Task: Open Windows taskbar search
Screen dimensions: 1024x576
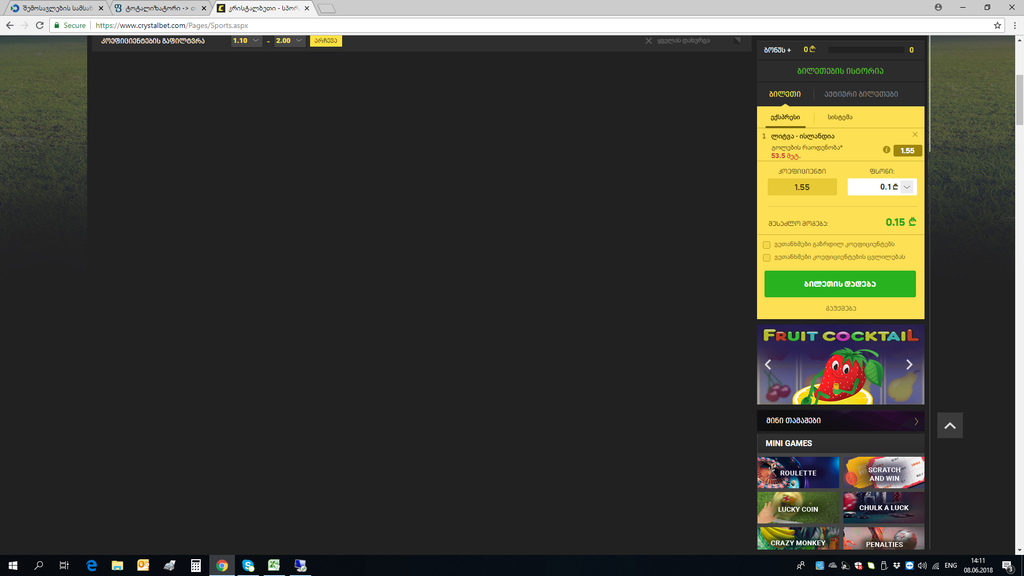Action: pyautogui.click(x=39, y=566)
